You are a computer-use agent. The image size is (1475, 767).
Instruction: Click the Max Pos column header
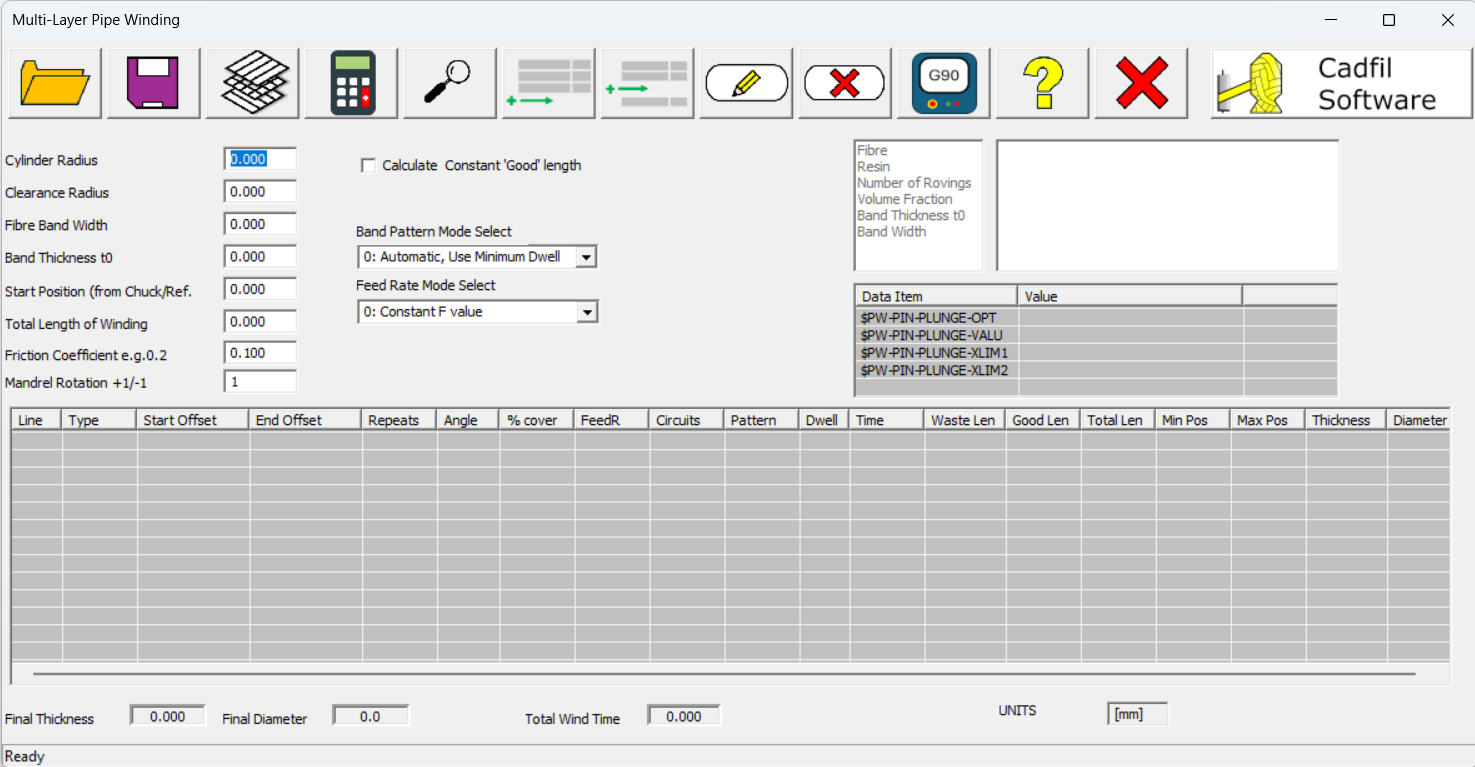[x=1268, y=420]
